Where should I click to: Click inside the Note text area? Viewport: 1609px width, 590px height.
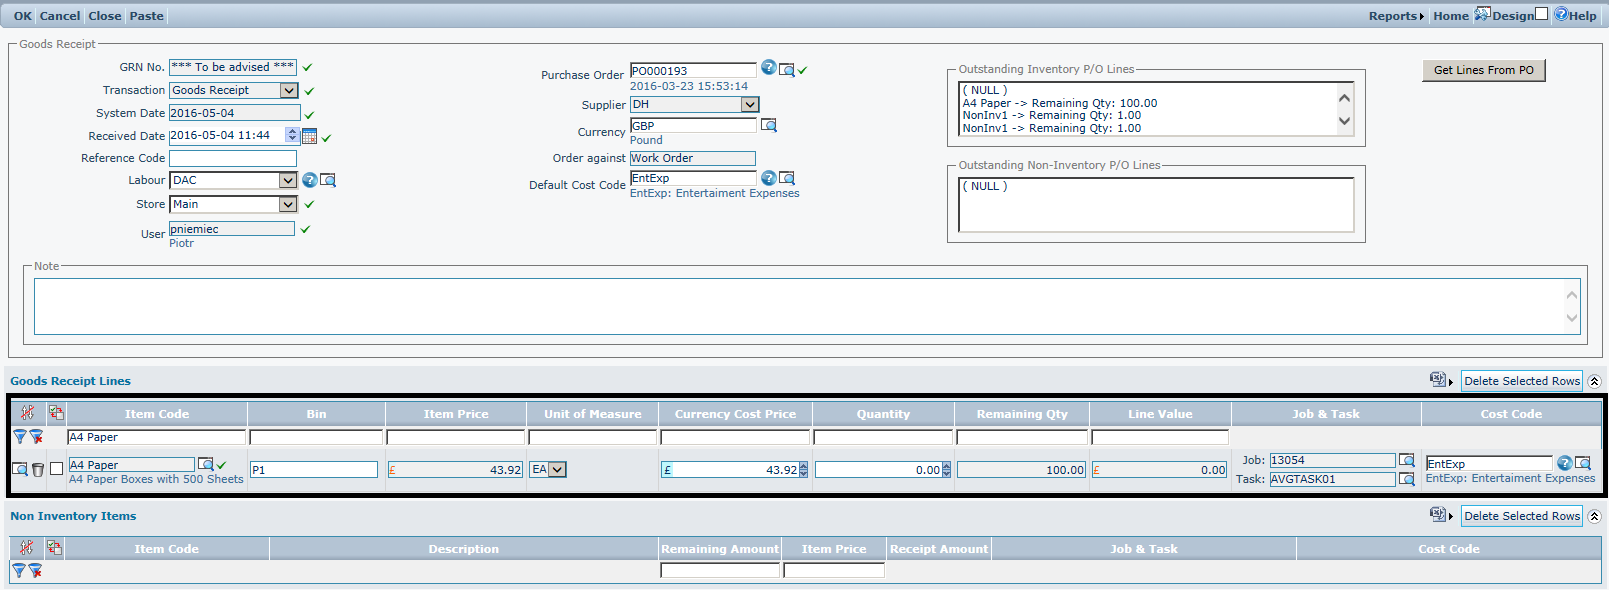(800, 306)
